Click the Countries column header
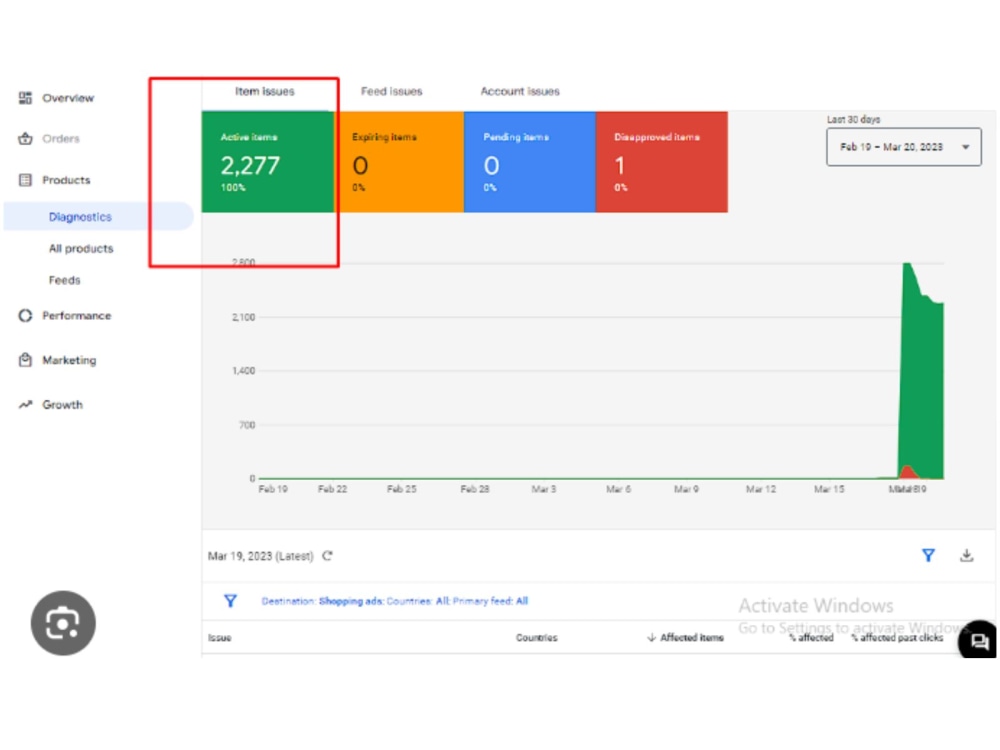Image resolution: width=1000 pixels, height=750 pixels. (x=536, y=637)
